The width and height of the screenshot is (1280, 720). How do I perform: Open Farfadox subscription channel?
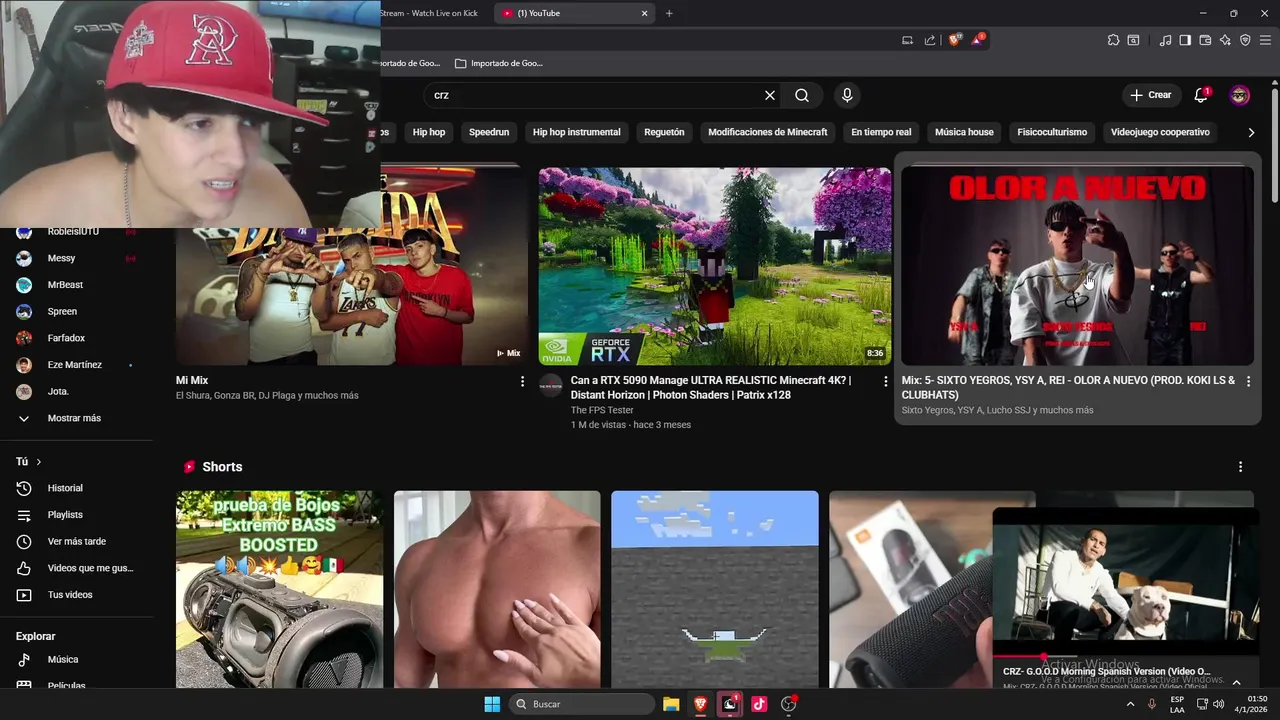pyautogui.click(x=77, y=338)
